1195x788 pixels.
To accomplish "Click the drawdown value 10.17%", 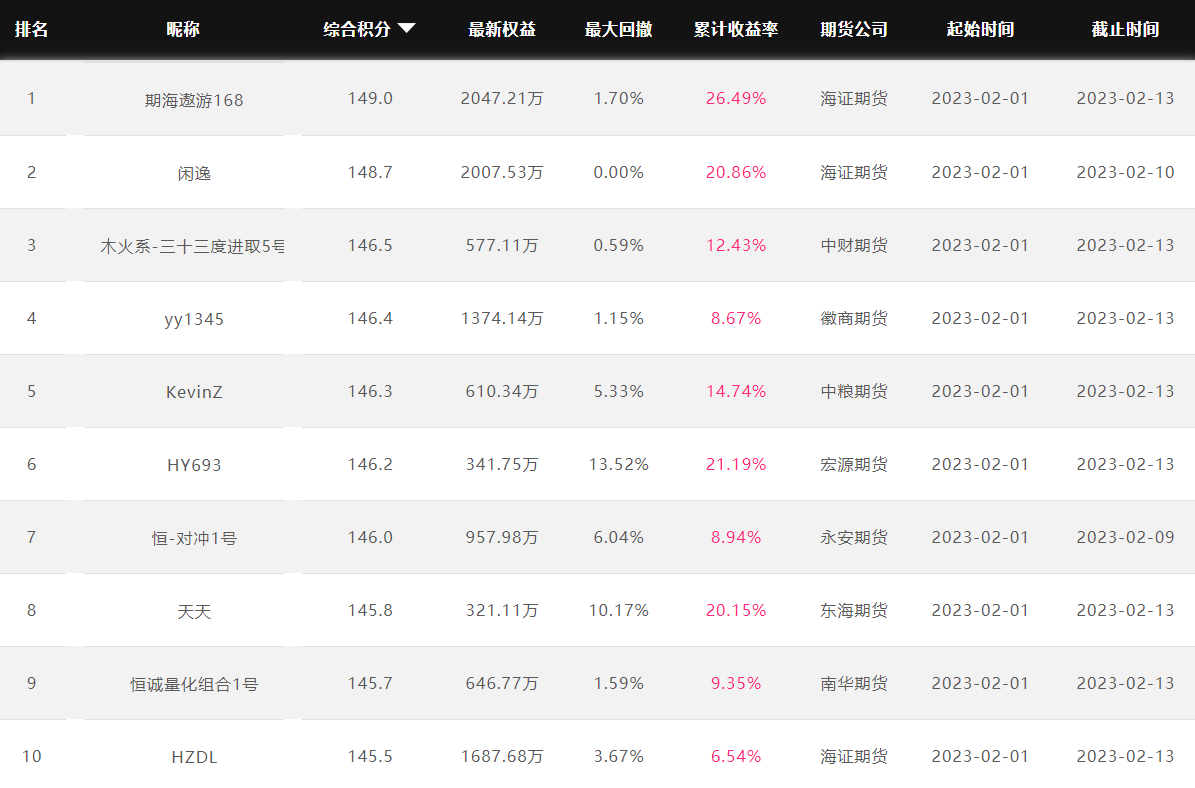I will [x=619, y=610].
